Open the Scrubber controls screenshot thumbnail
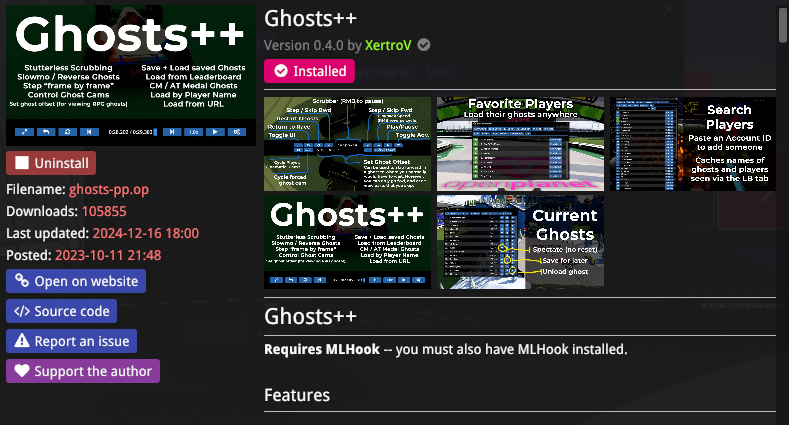The image size is (789, 425). [347, 143]
